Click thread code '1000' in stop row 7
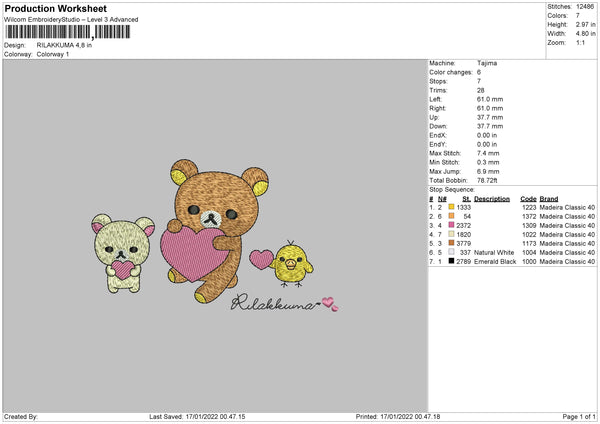600x424 pixels. 529,261
